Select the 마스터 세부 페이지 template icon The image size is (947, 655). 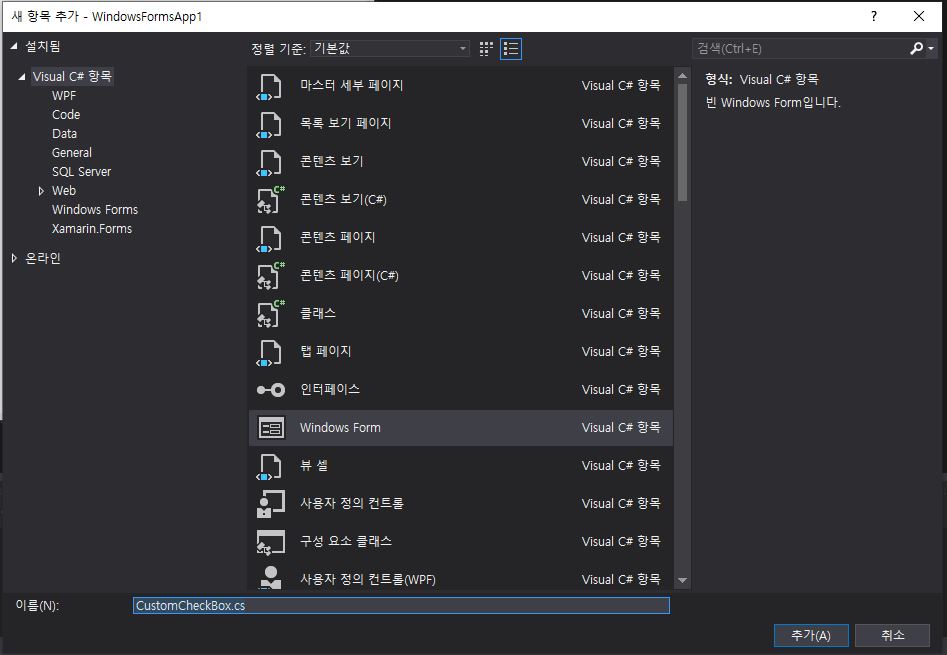pos(271,86)
